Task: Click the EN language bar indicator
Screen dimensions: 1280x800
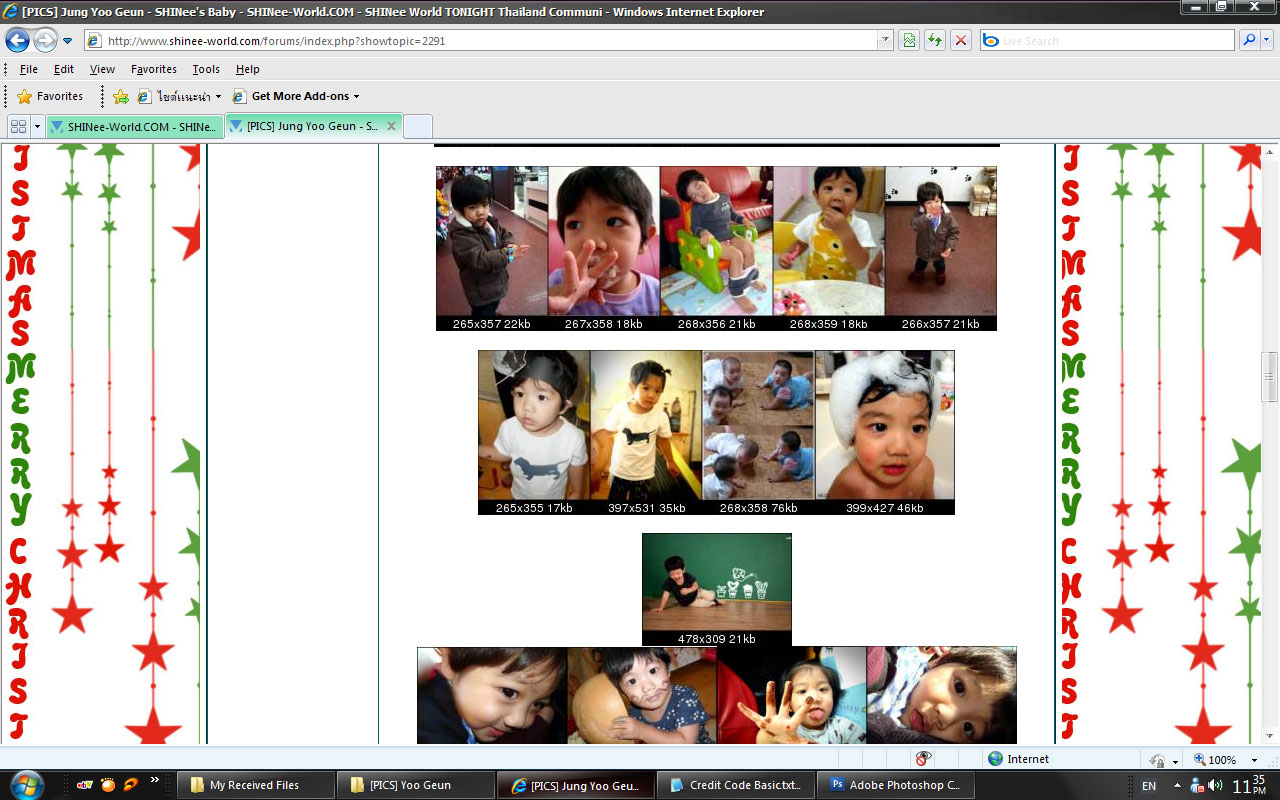Action: coord(1149,786)
